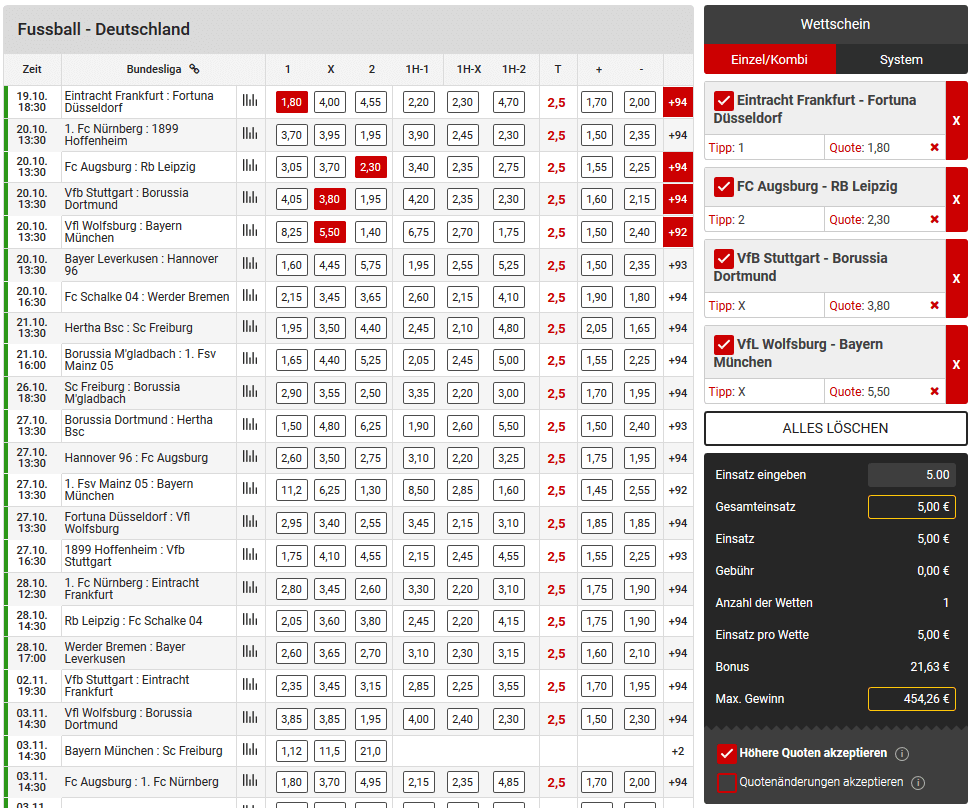The height and width of the screenshot is (808, 971).
Task: View statistics icon for 1. Fsv Mainz 05 : Bayern München
Action: point(250,489)
